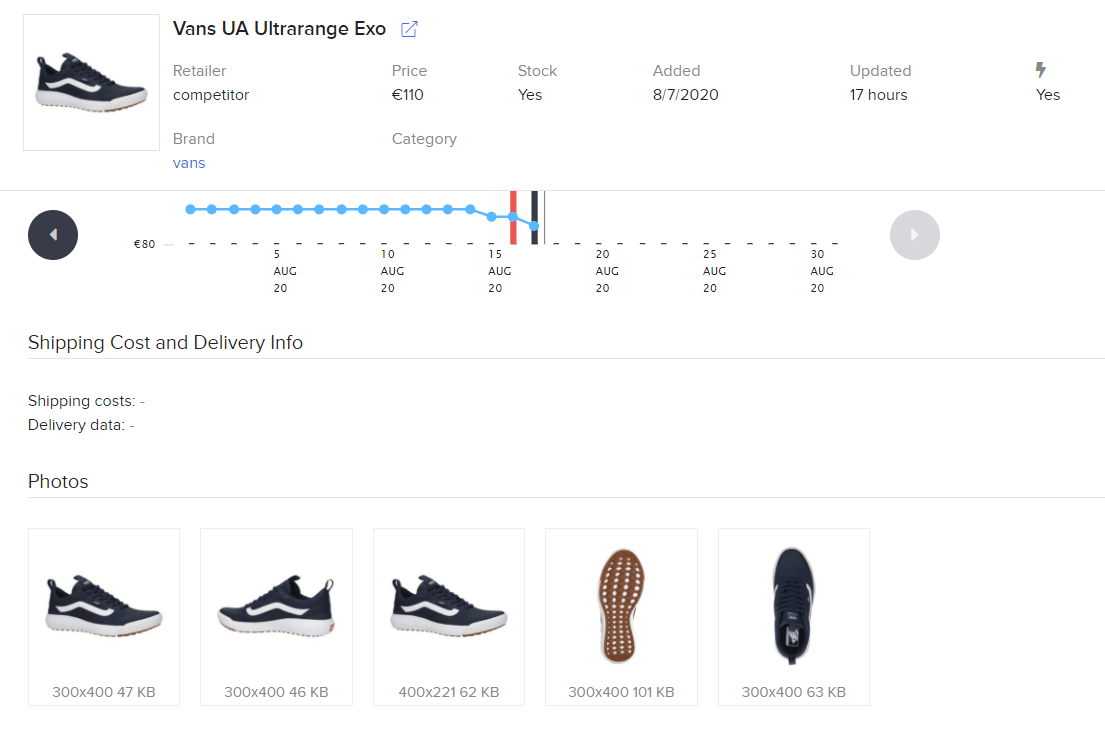Image resolution: width=1105 pixels, height=751 pixels.
Task: Click the Stock value Yes
Action: (x=530, y=94)
